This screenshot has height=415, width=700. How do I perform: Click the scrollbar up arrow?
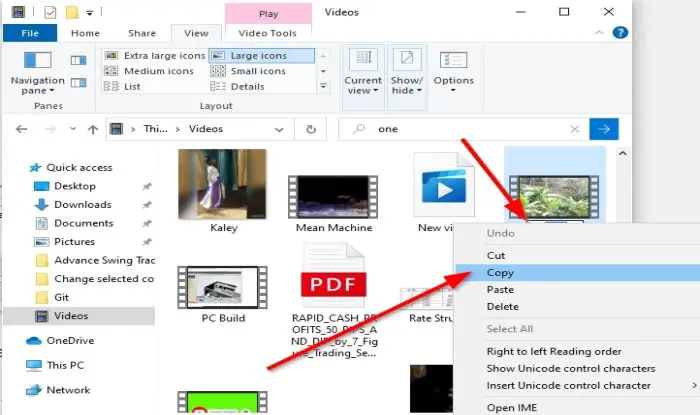[623, 154]
